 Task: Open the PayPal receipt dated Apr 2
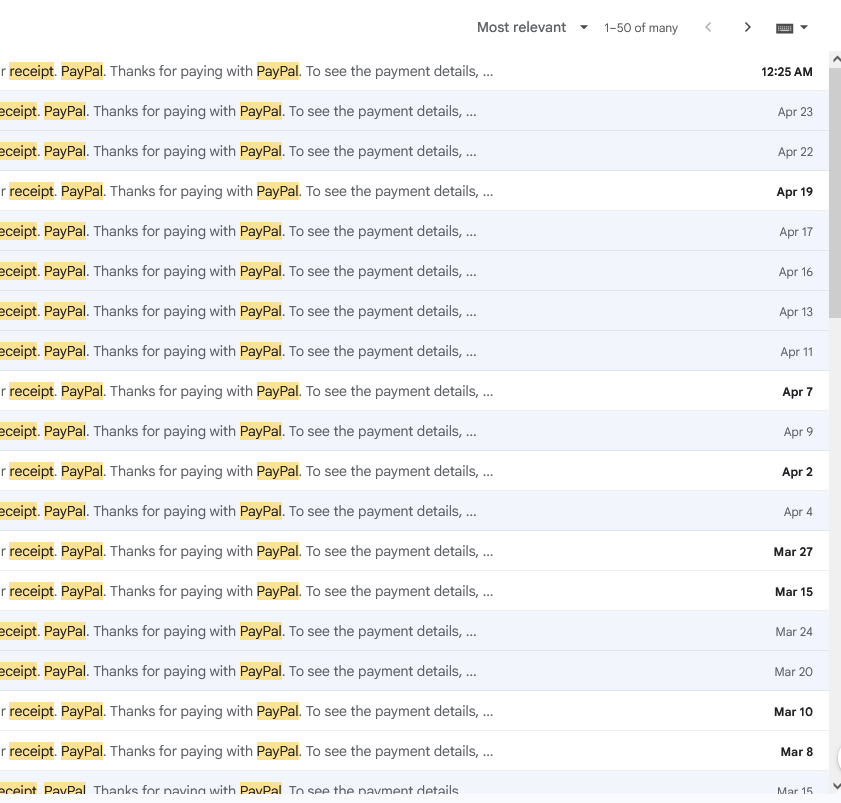click(414, 471)
